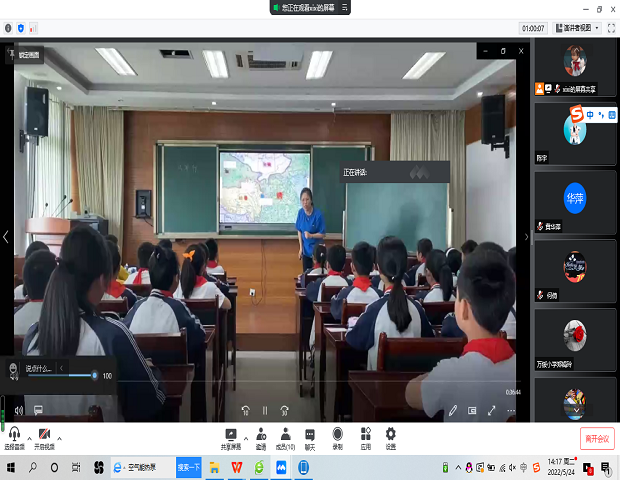The width and height of the screenshot is (620, 480).
Task: Collapse the participant panel with the right arrow
Action: pos(526,237)
